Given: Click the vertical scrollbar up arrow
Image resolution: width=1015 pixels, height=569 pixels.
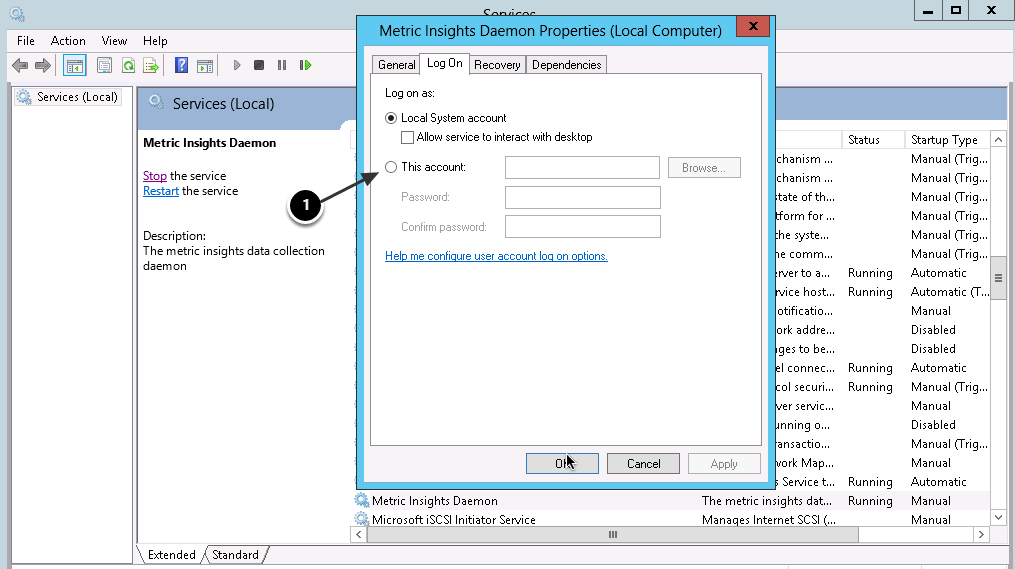Looking at the screenshot, I should tap(998, 140).
